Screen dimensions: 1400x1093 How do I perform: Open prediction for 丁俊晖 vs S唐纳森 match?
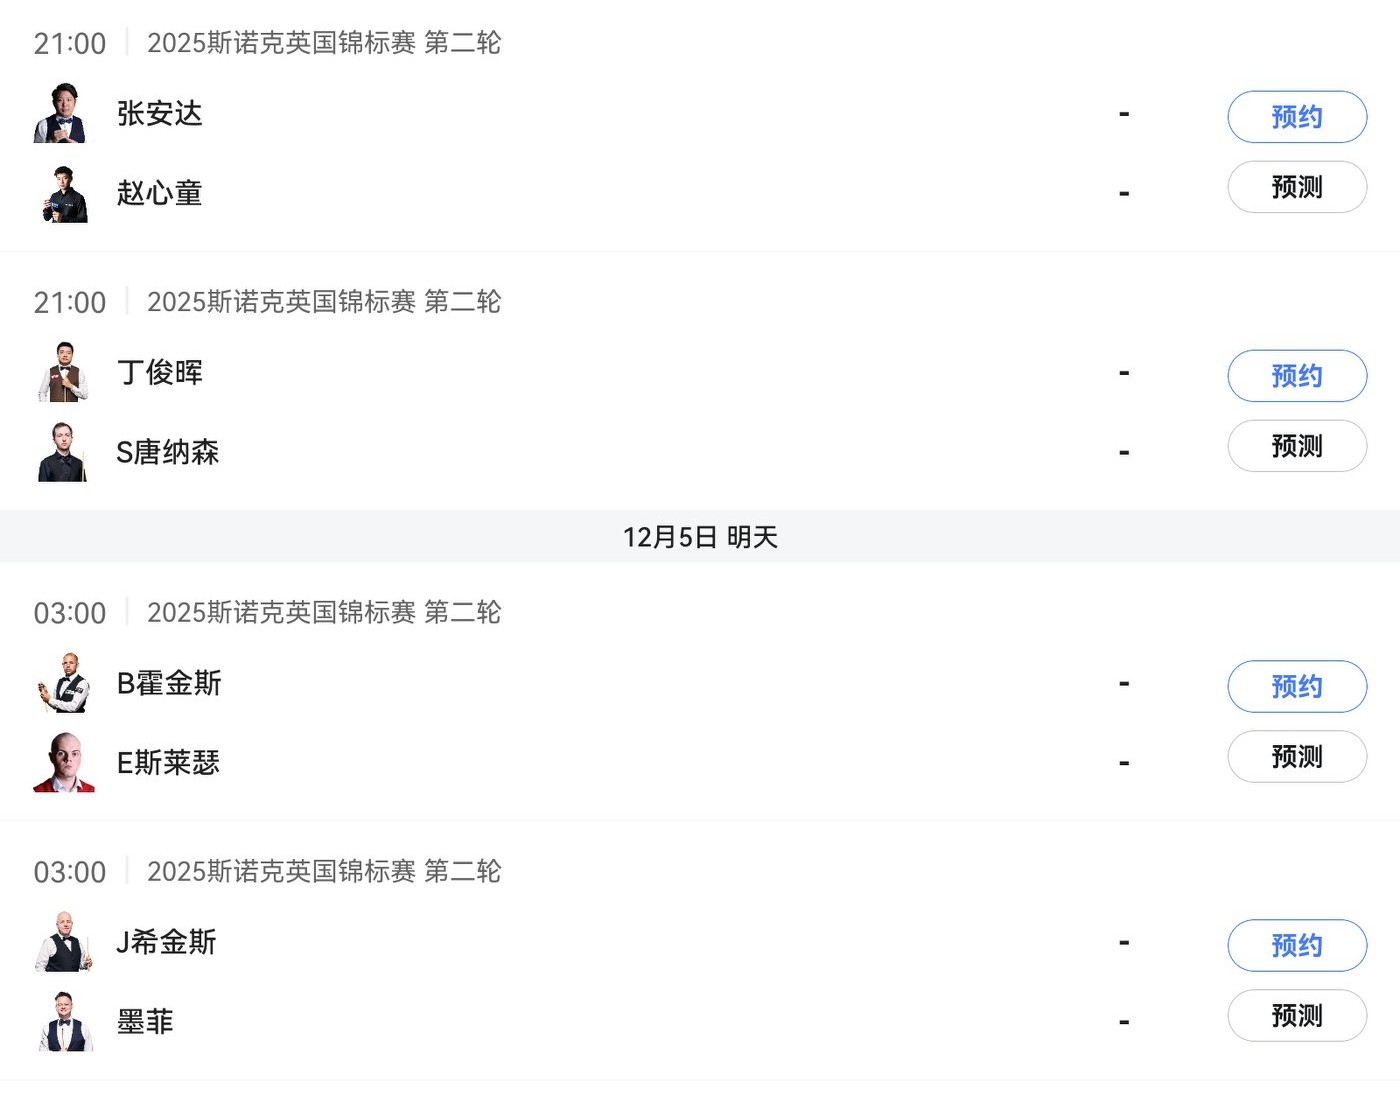(1296, 446)
